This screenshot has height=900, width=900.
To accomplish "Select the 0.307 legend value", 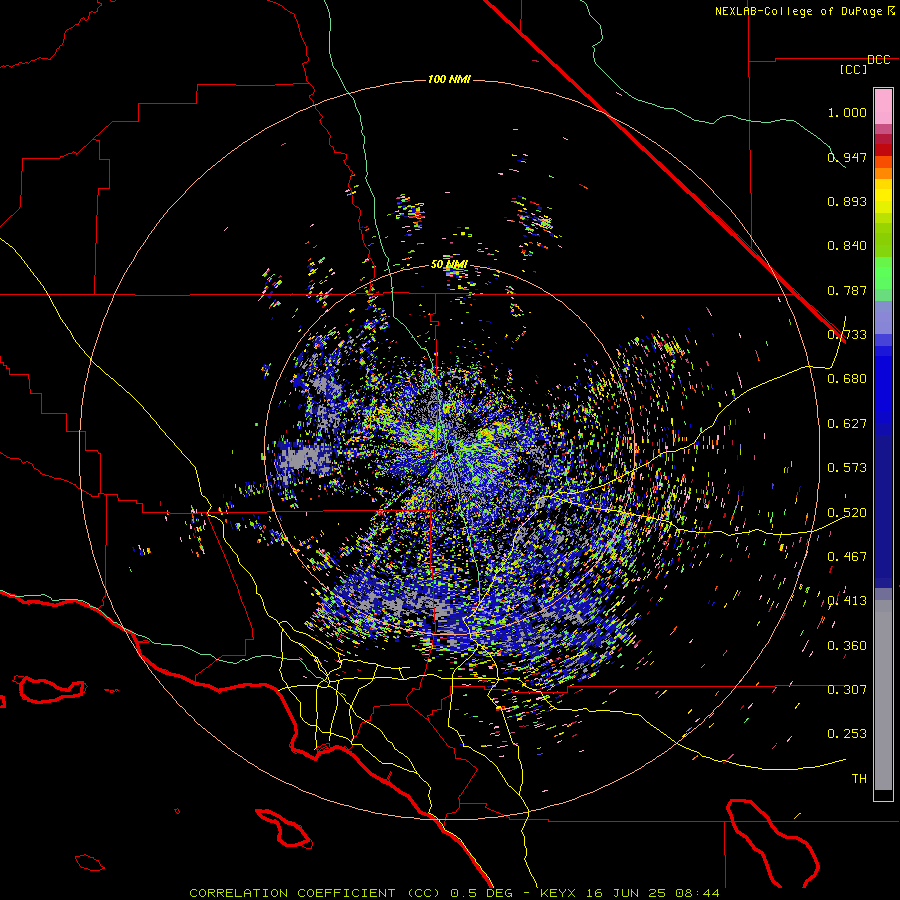I will 847,690.
